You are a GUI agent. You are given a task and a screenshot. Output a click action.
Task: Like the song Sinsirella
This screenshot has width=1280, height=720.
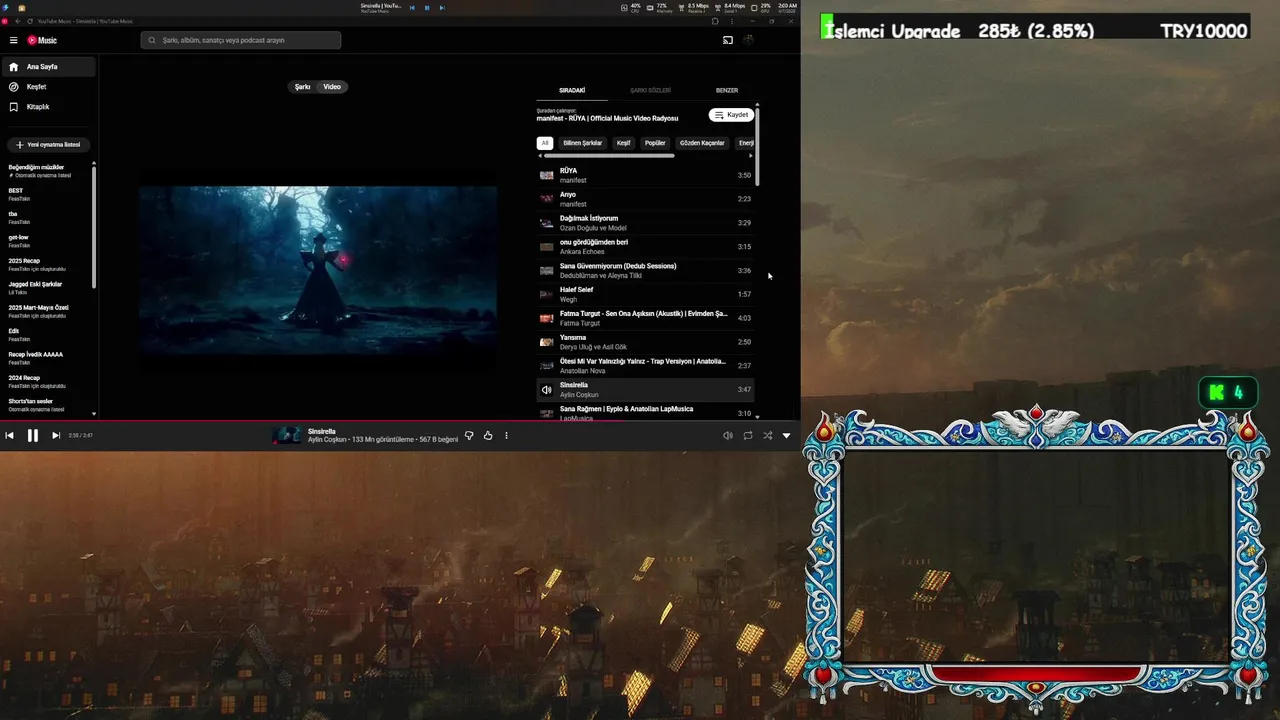pos(488,435)
